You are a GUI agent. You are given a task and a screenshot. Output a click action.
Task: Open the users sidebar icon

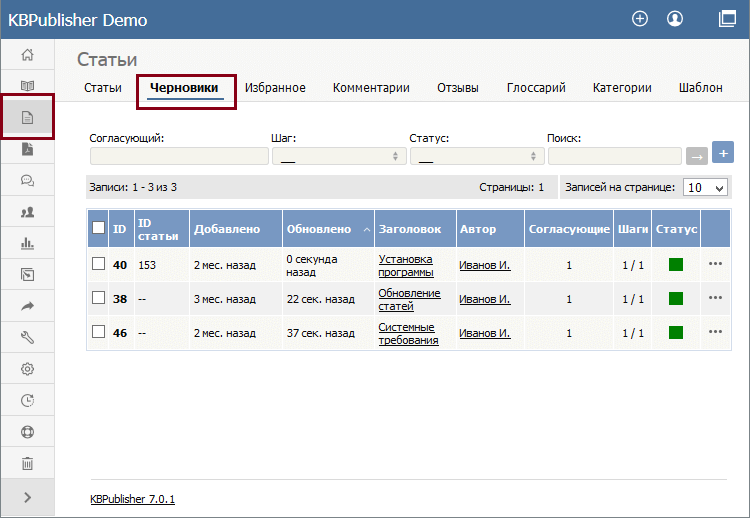27,212
